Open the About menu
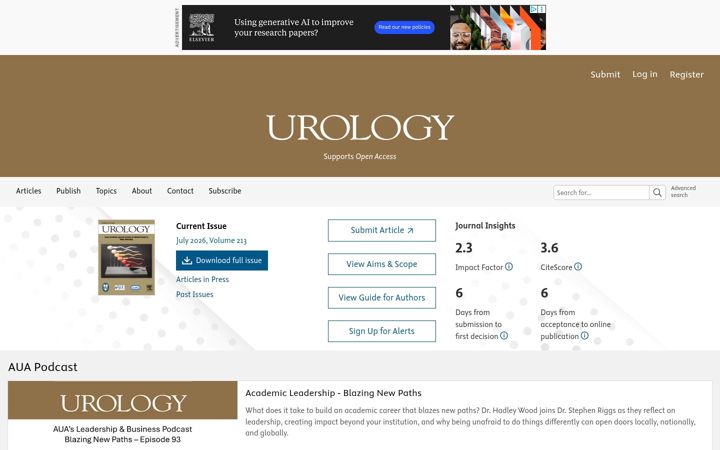Screen dimensions: 720x450 click(142, 191)
